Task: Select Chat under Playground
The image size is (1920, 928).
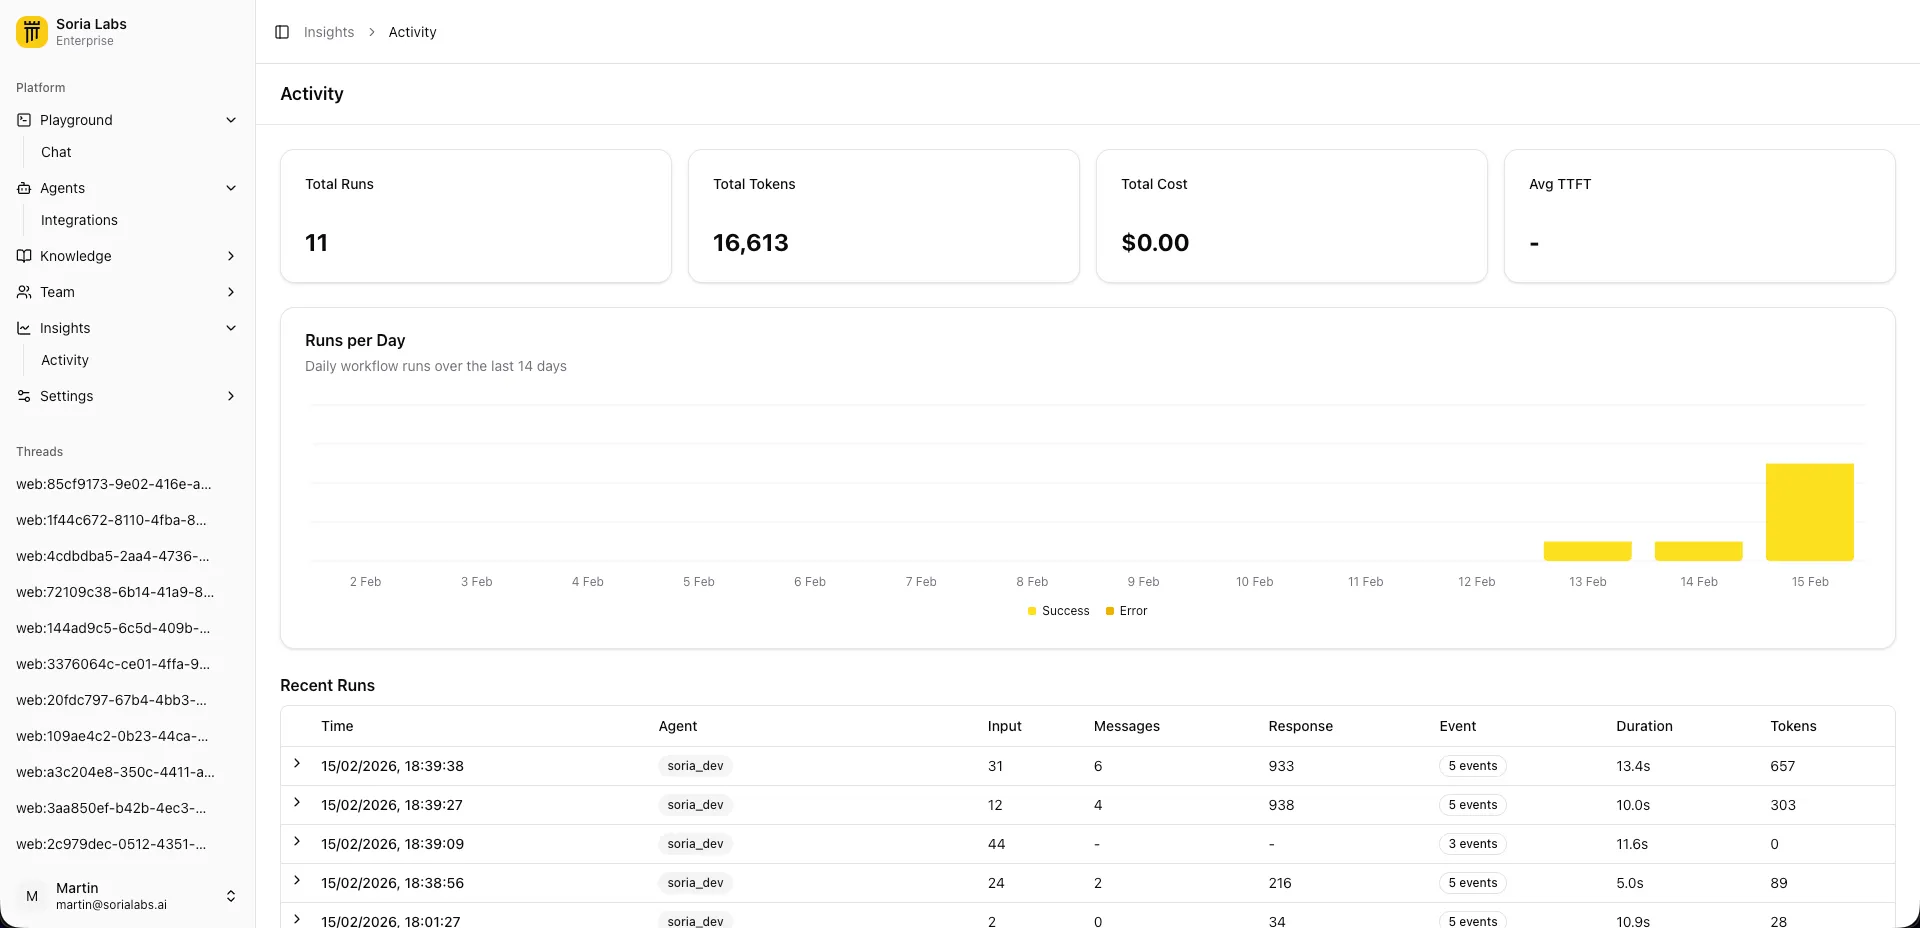Action: (x=56, y=152)
